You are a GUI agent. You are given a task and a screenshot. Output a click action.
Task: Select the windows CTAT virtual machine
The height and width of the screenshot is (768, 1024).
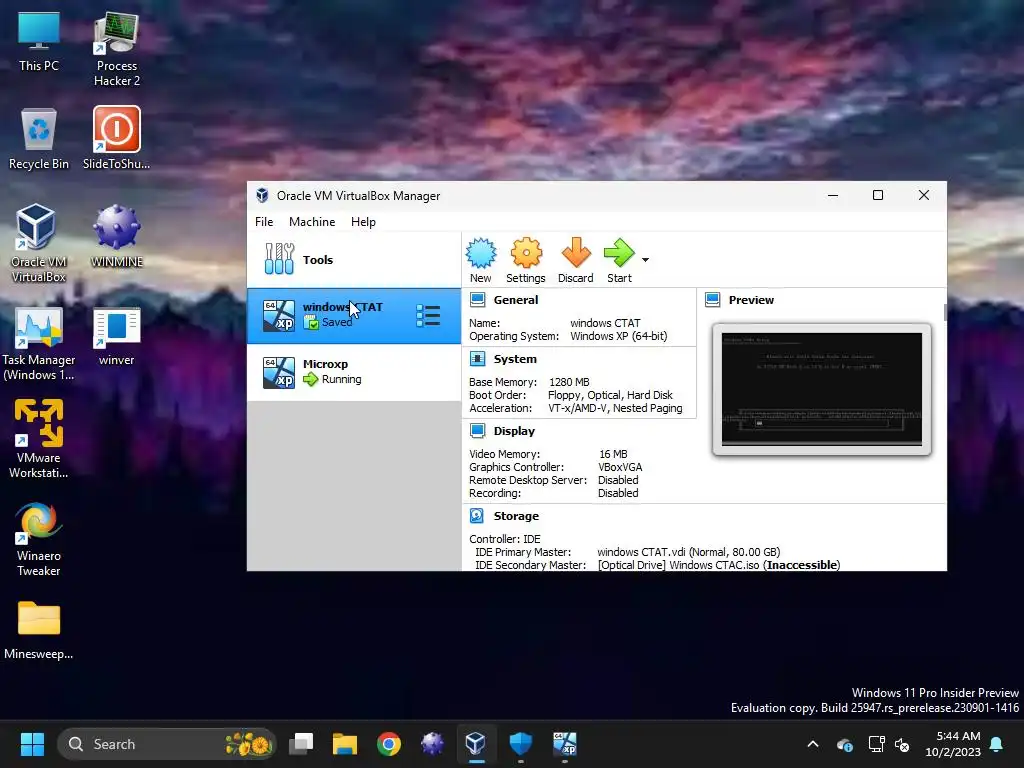353,315
